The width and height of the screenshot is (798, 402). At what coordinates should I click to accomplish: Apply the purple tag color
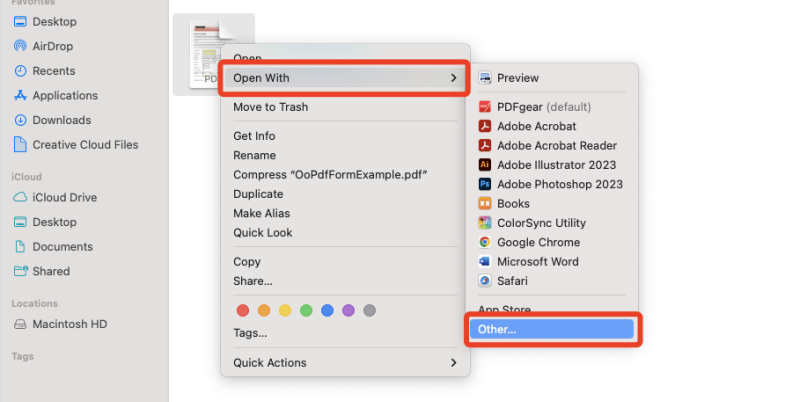pyautogui.click(x=348, y=310)
